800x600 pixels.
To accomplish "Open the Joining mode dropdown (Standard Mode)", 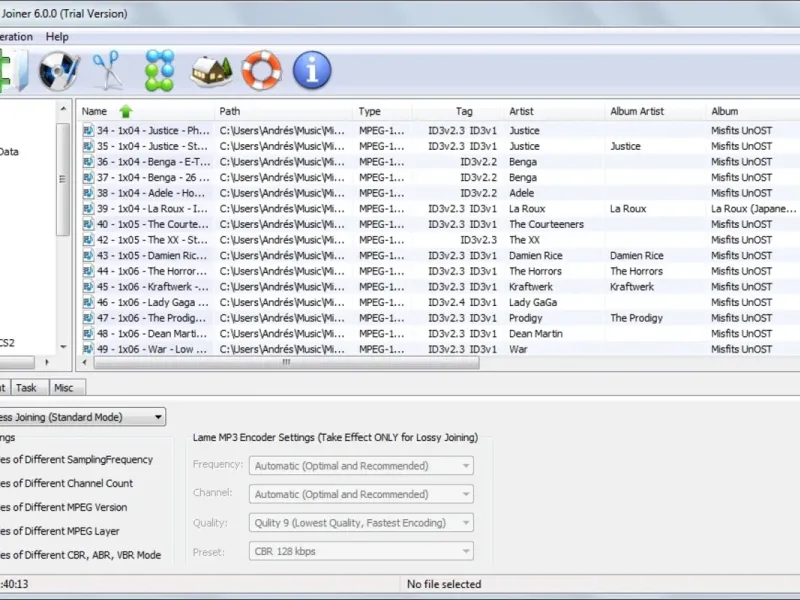I will click(82, 417).
